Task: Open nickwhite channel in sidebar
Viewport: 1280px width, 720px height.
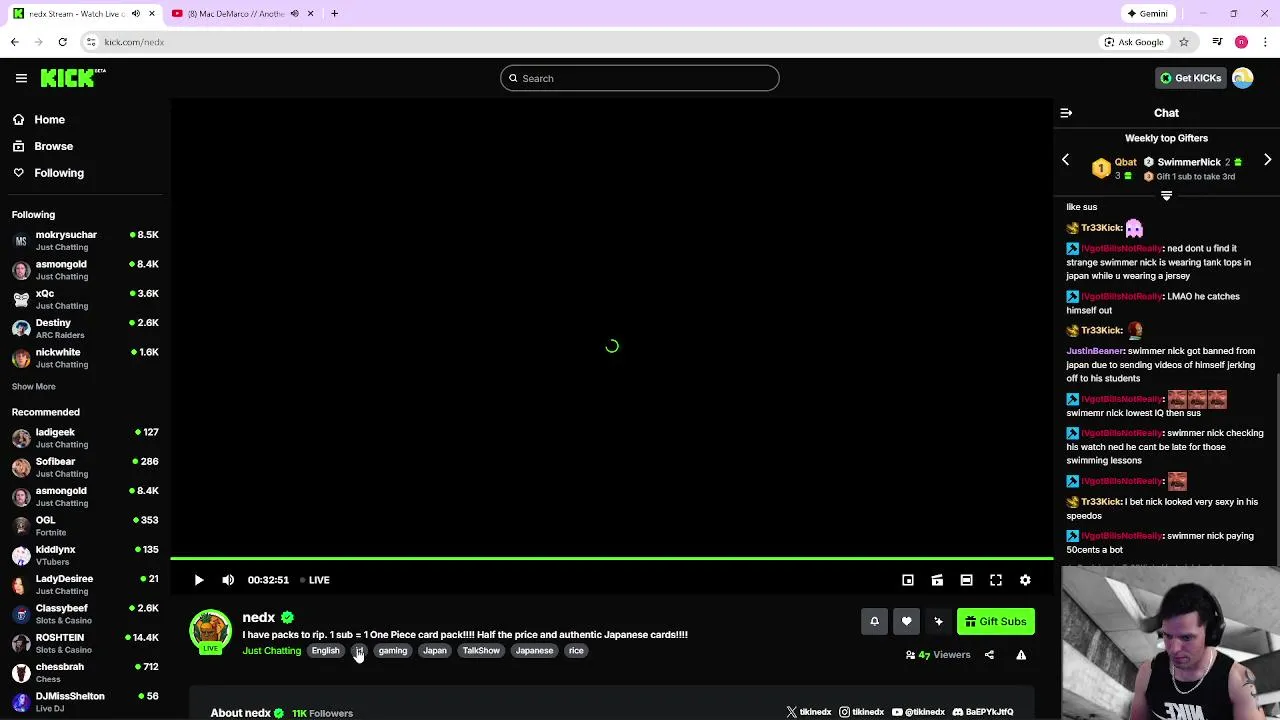Action: 85,358
